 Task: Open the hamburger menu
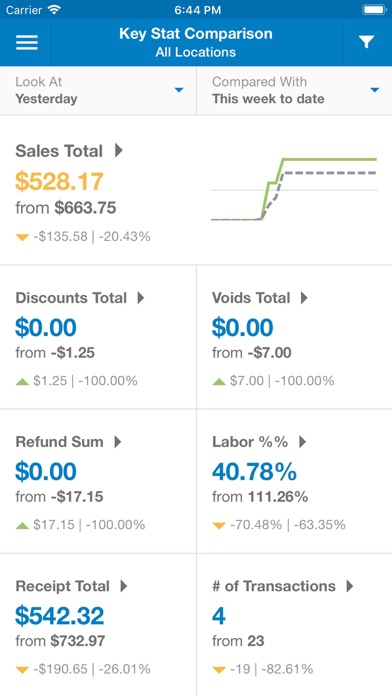(27, 43)
